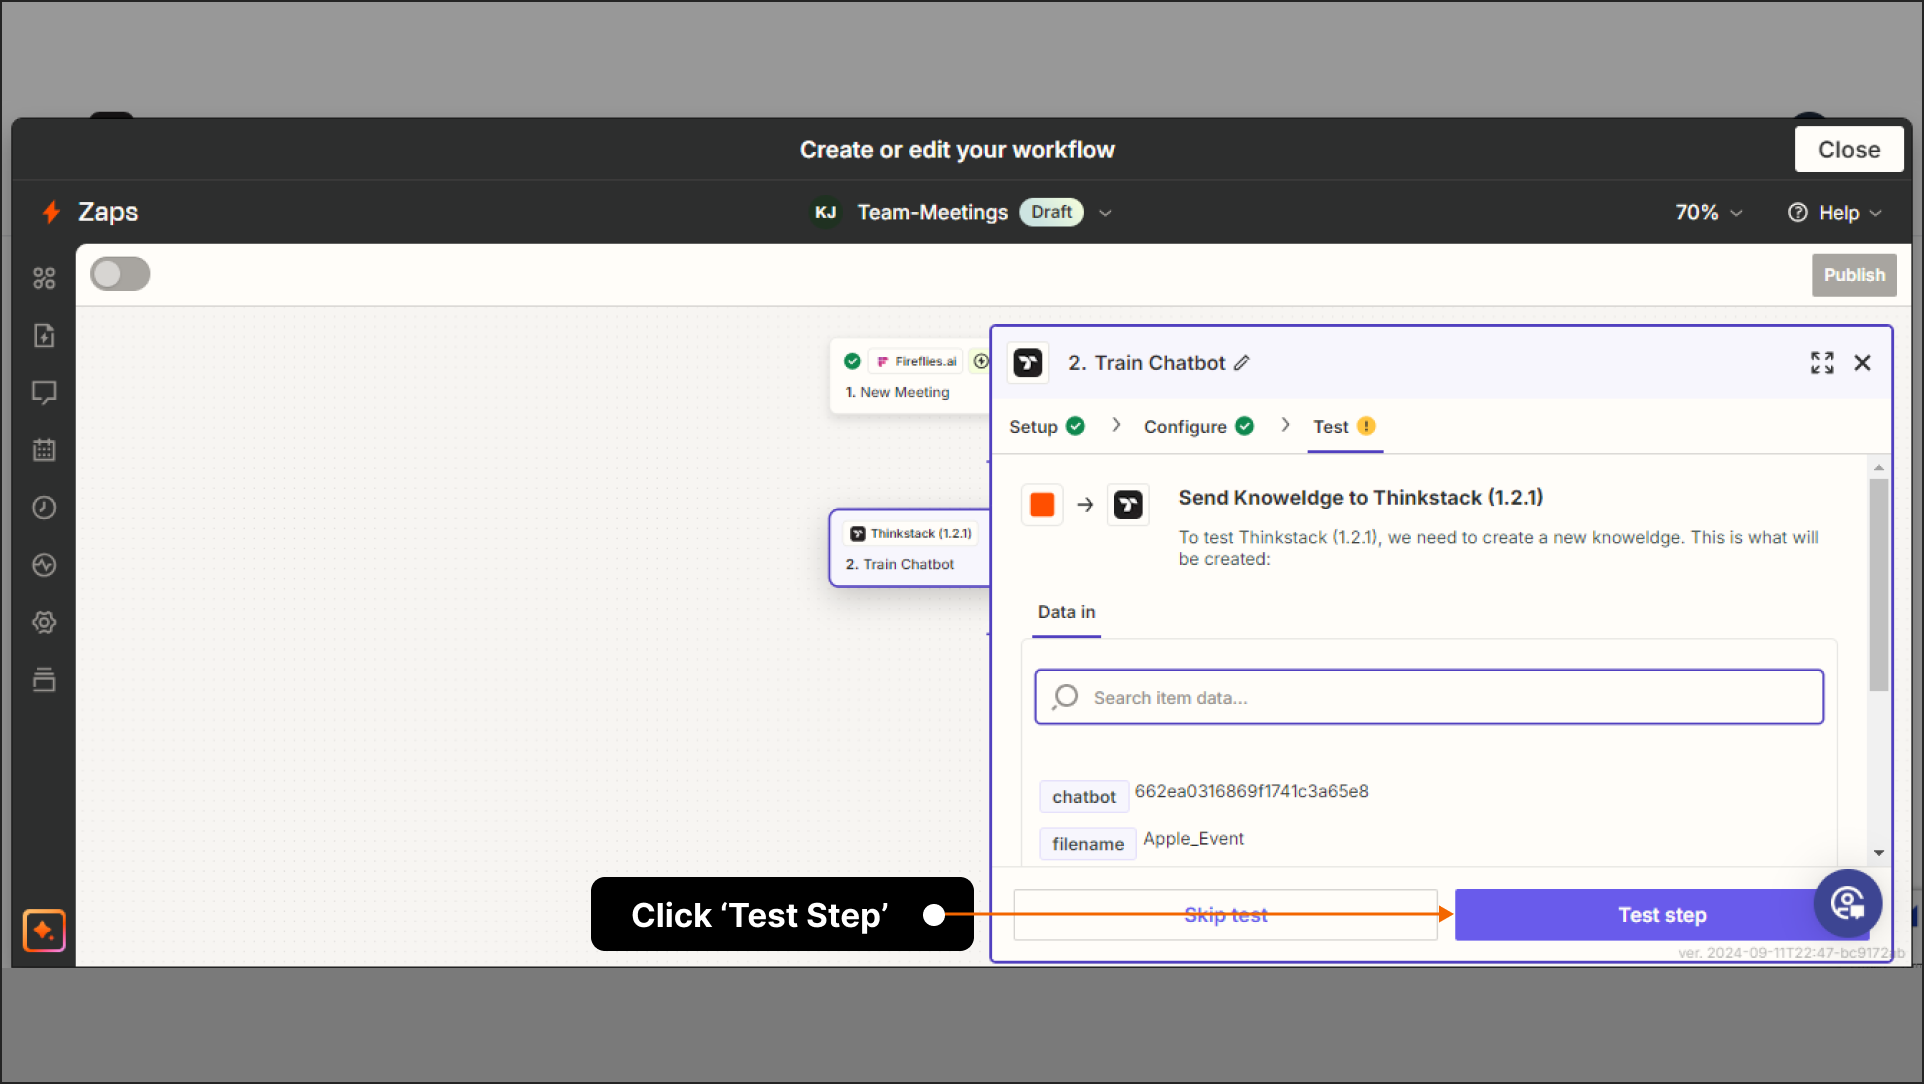Click the chatbot ID value 662ea0316869f1741c3a65e8

[1251, 791]
